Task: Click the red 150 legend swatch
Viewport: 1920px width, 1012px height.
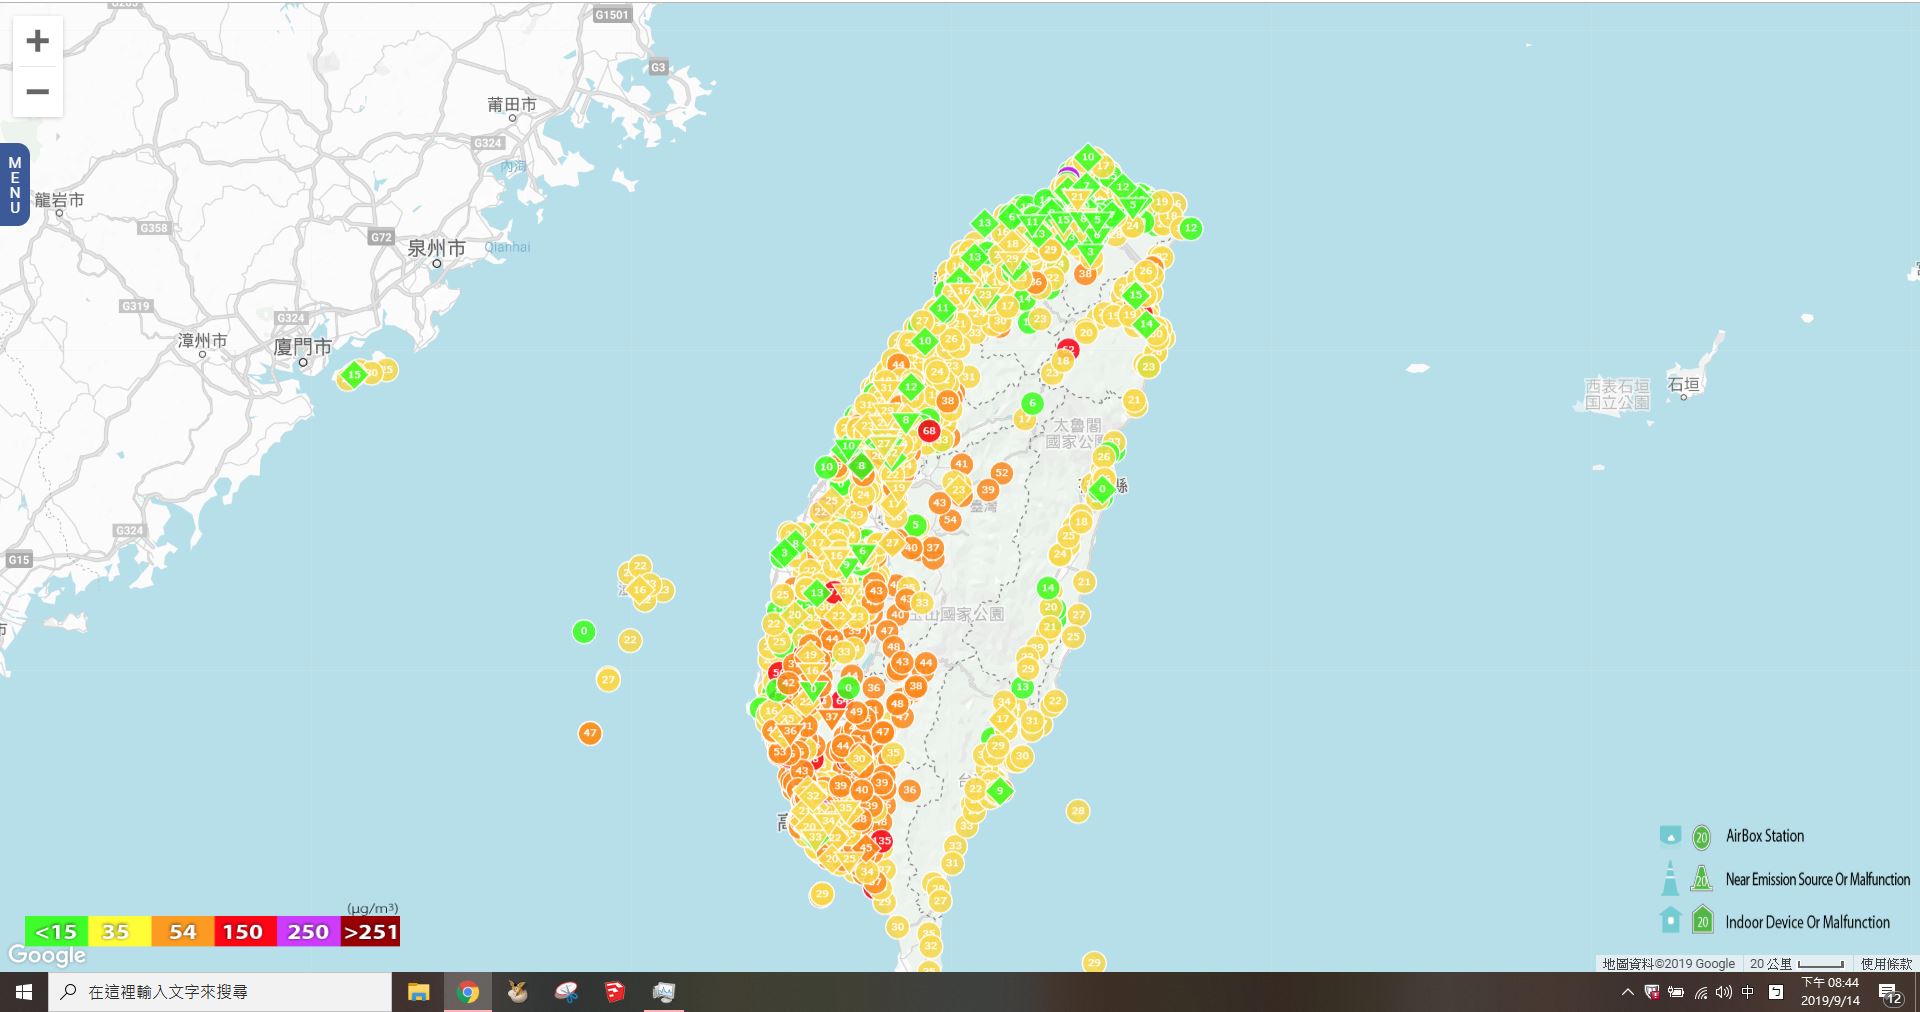Action: click(245, 932)
